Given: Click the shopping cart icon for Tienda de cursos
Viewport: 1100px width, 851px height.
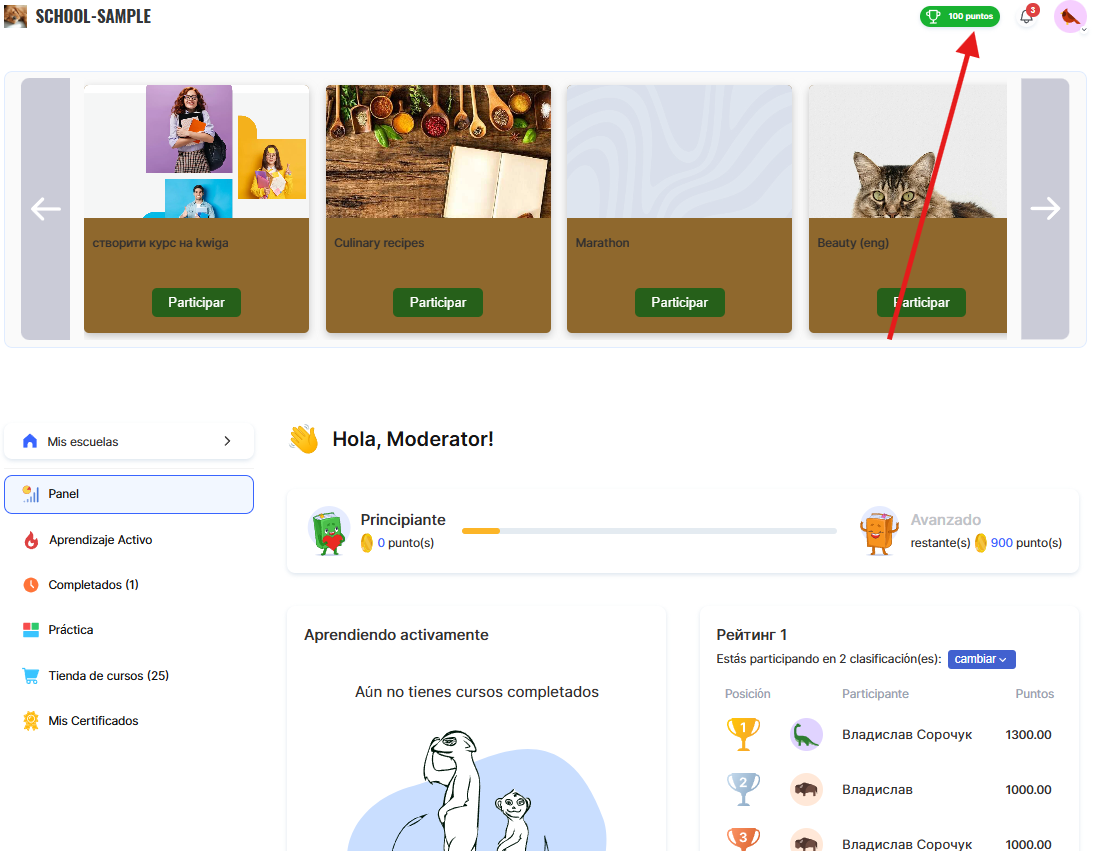Looking at the screenshot, I should coord(31,675).
